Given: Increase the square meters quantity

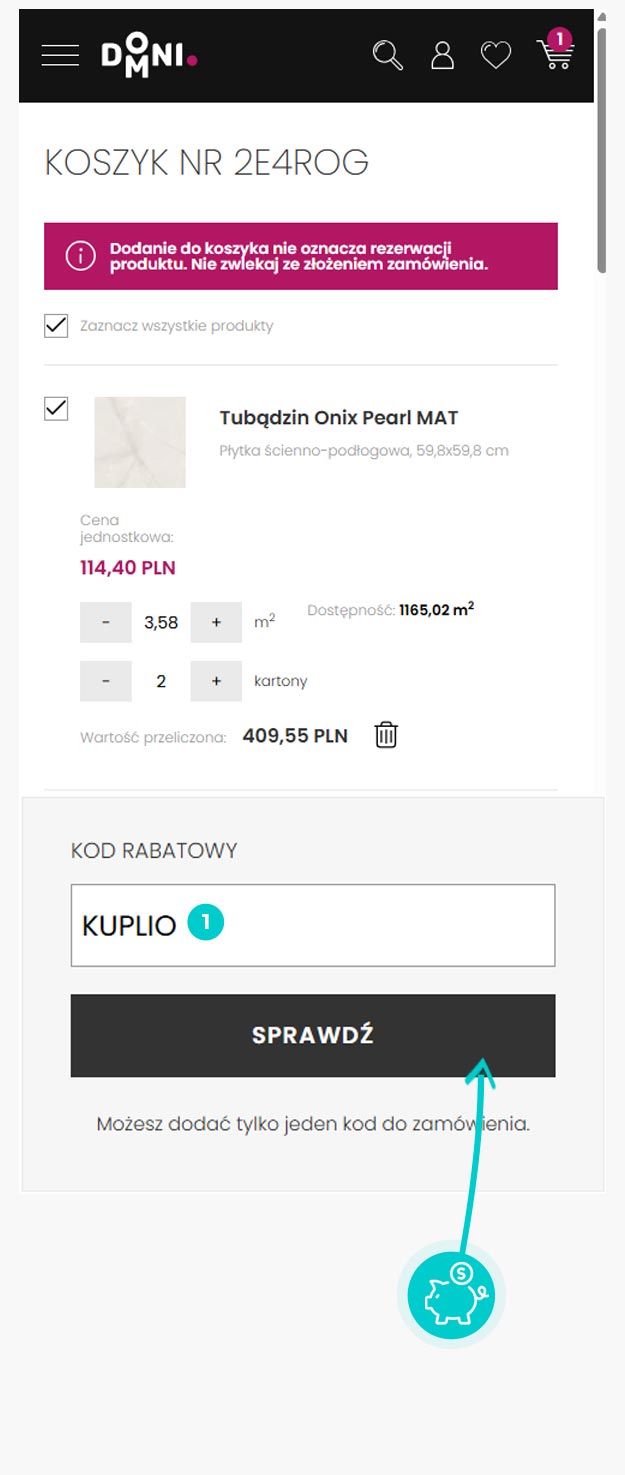Looking at the screenshot, I should point(216,622).
